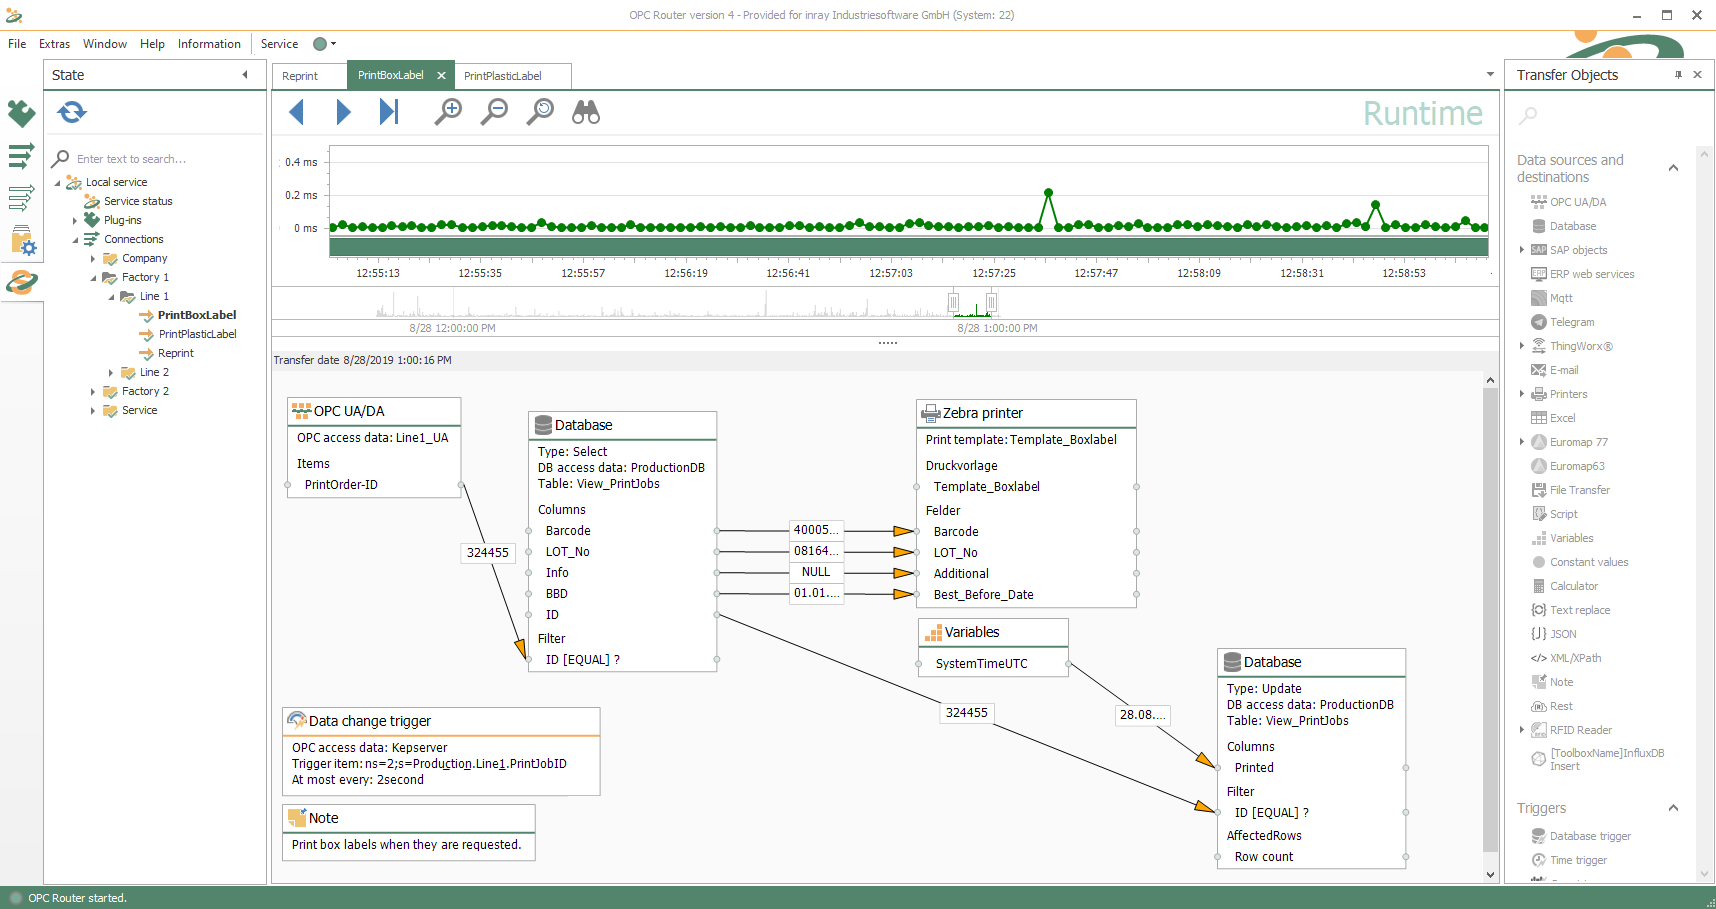Go to next transfer with right arrow

point(343,112)
